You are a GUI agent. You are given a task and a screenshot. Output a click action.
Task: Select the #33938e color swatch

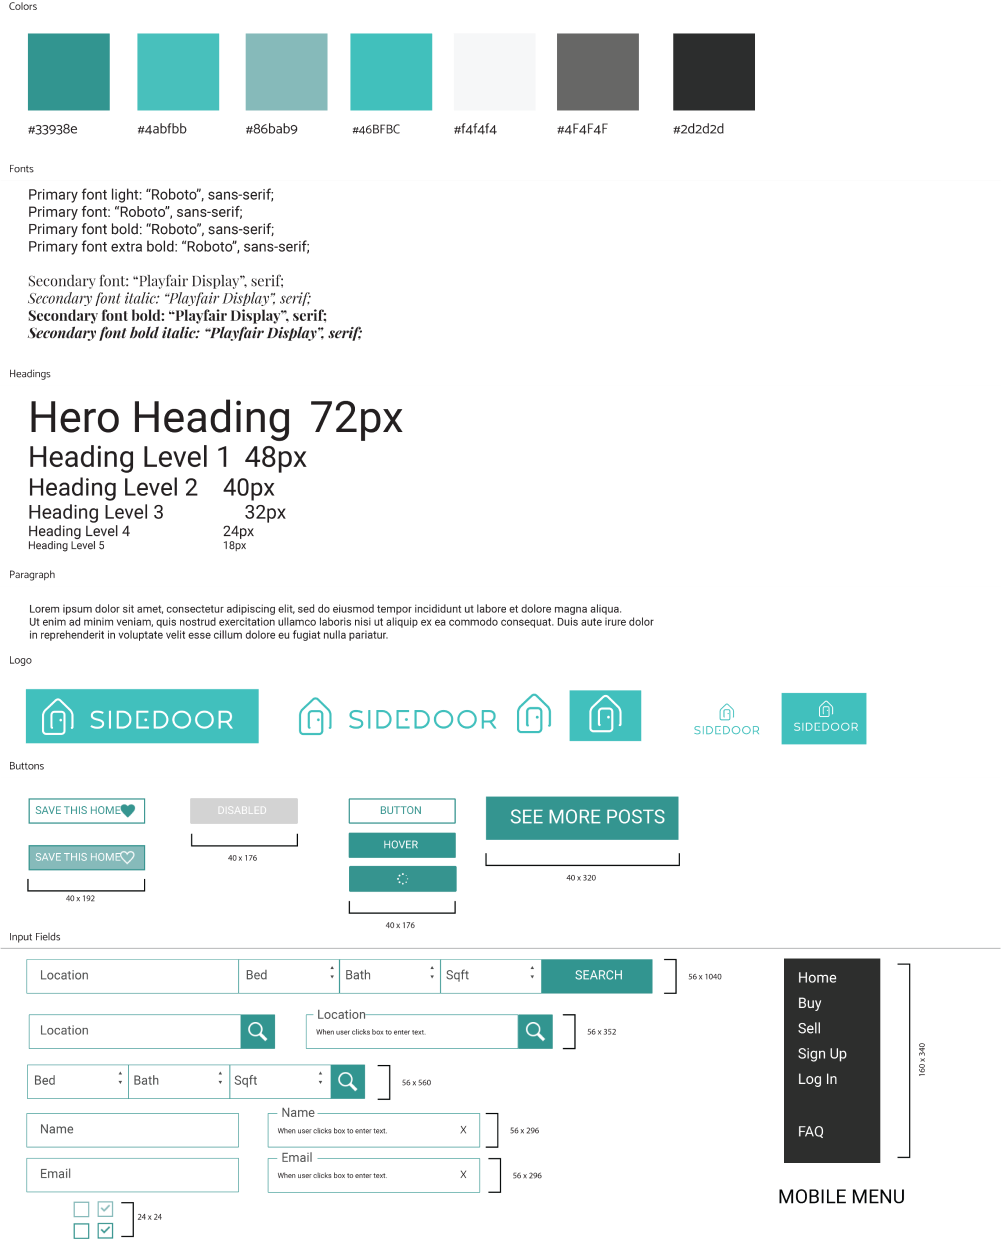[67, 71]
